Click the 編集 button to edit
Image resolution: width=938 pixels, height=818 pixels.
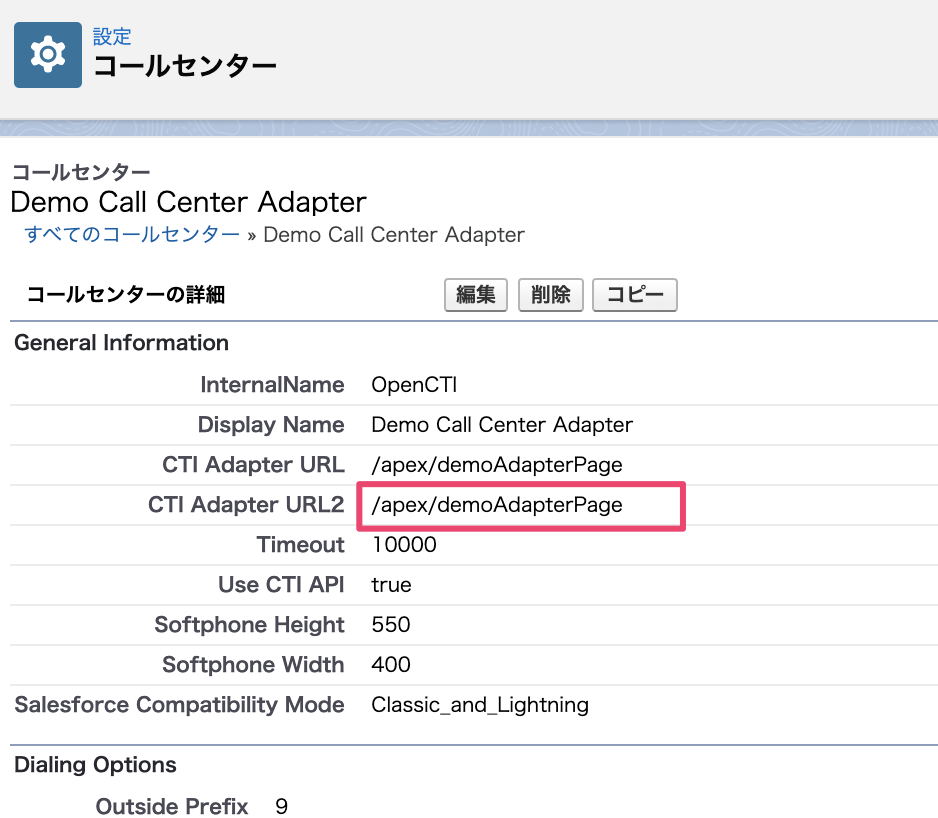point(475,294)
